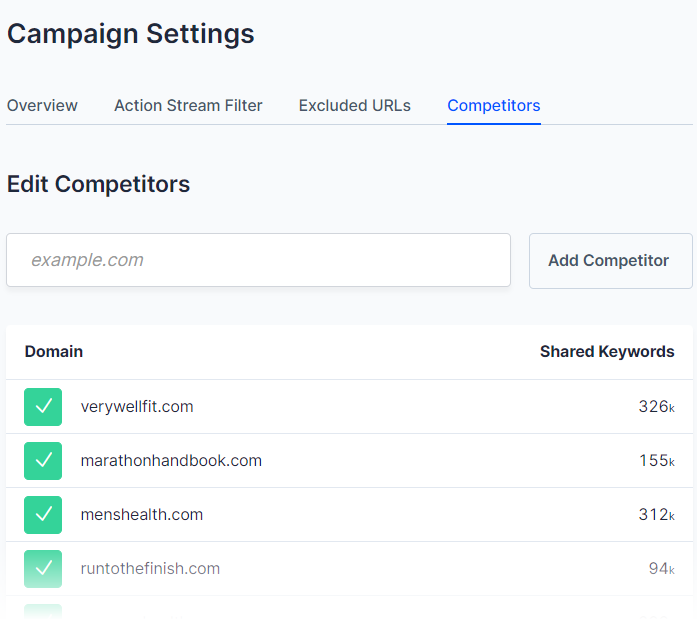Click the Campaign Settings title
This screenshot has height=620, width=697.
[x=131, y=34]
